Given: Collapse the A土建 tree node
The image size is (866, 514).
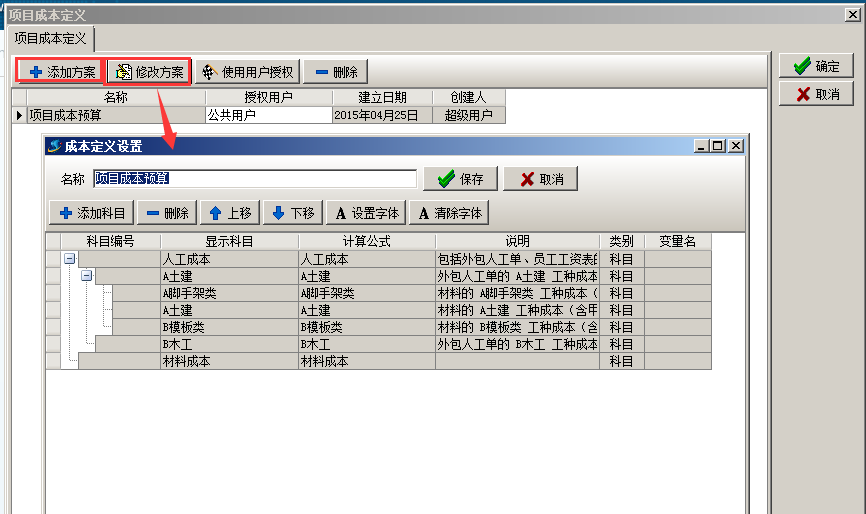Looking at the screenshot, I should (x=87, y=276).
